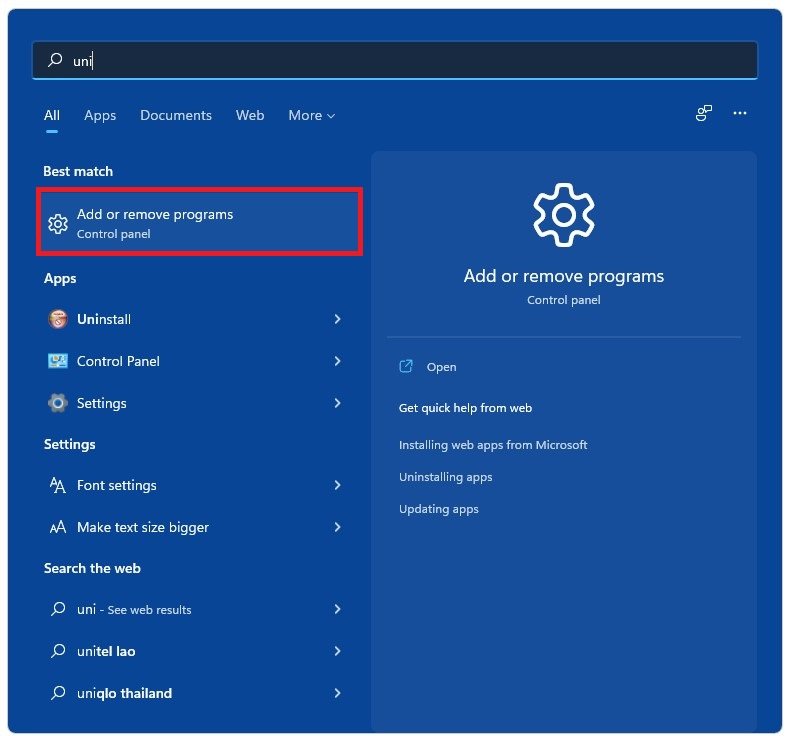The height and width of the screenshot is (736, 791).
Task: Switch to the Apps filter tab
Action: coord(100,115)
